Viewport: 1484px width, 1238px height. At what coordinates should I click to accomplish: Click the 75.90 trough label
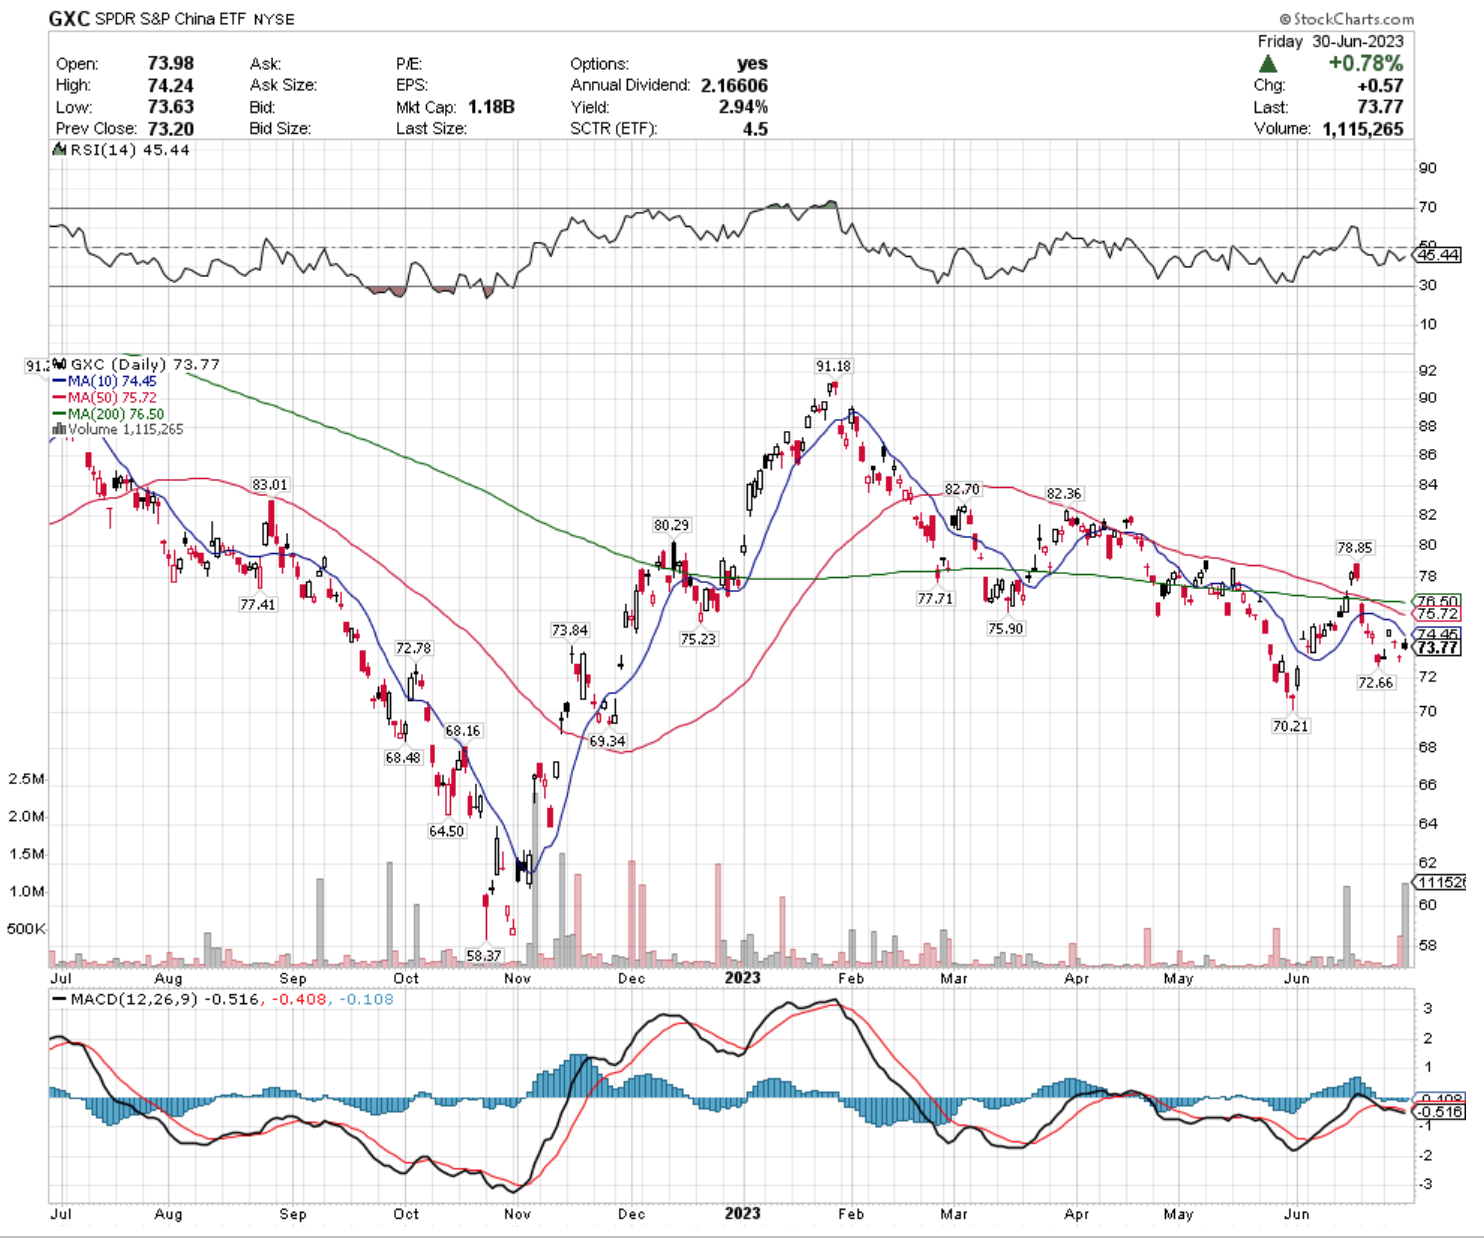click(x=1005, y=629)
